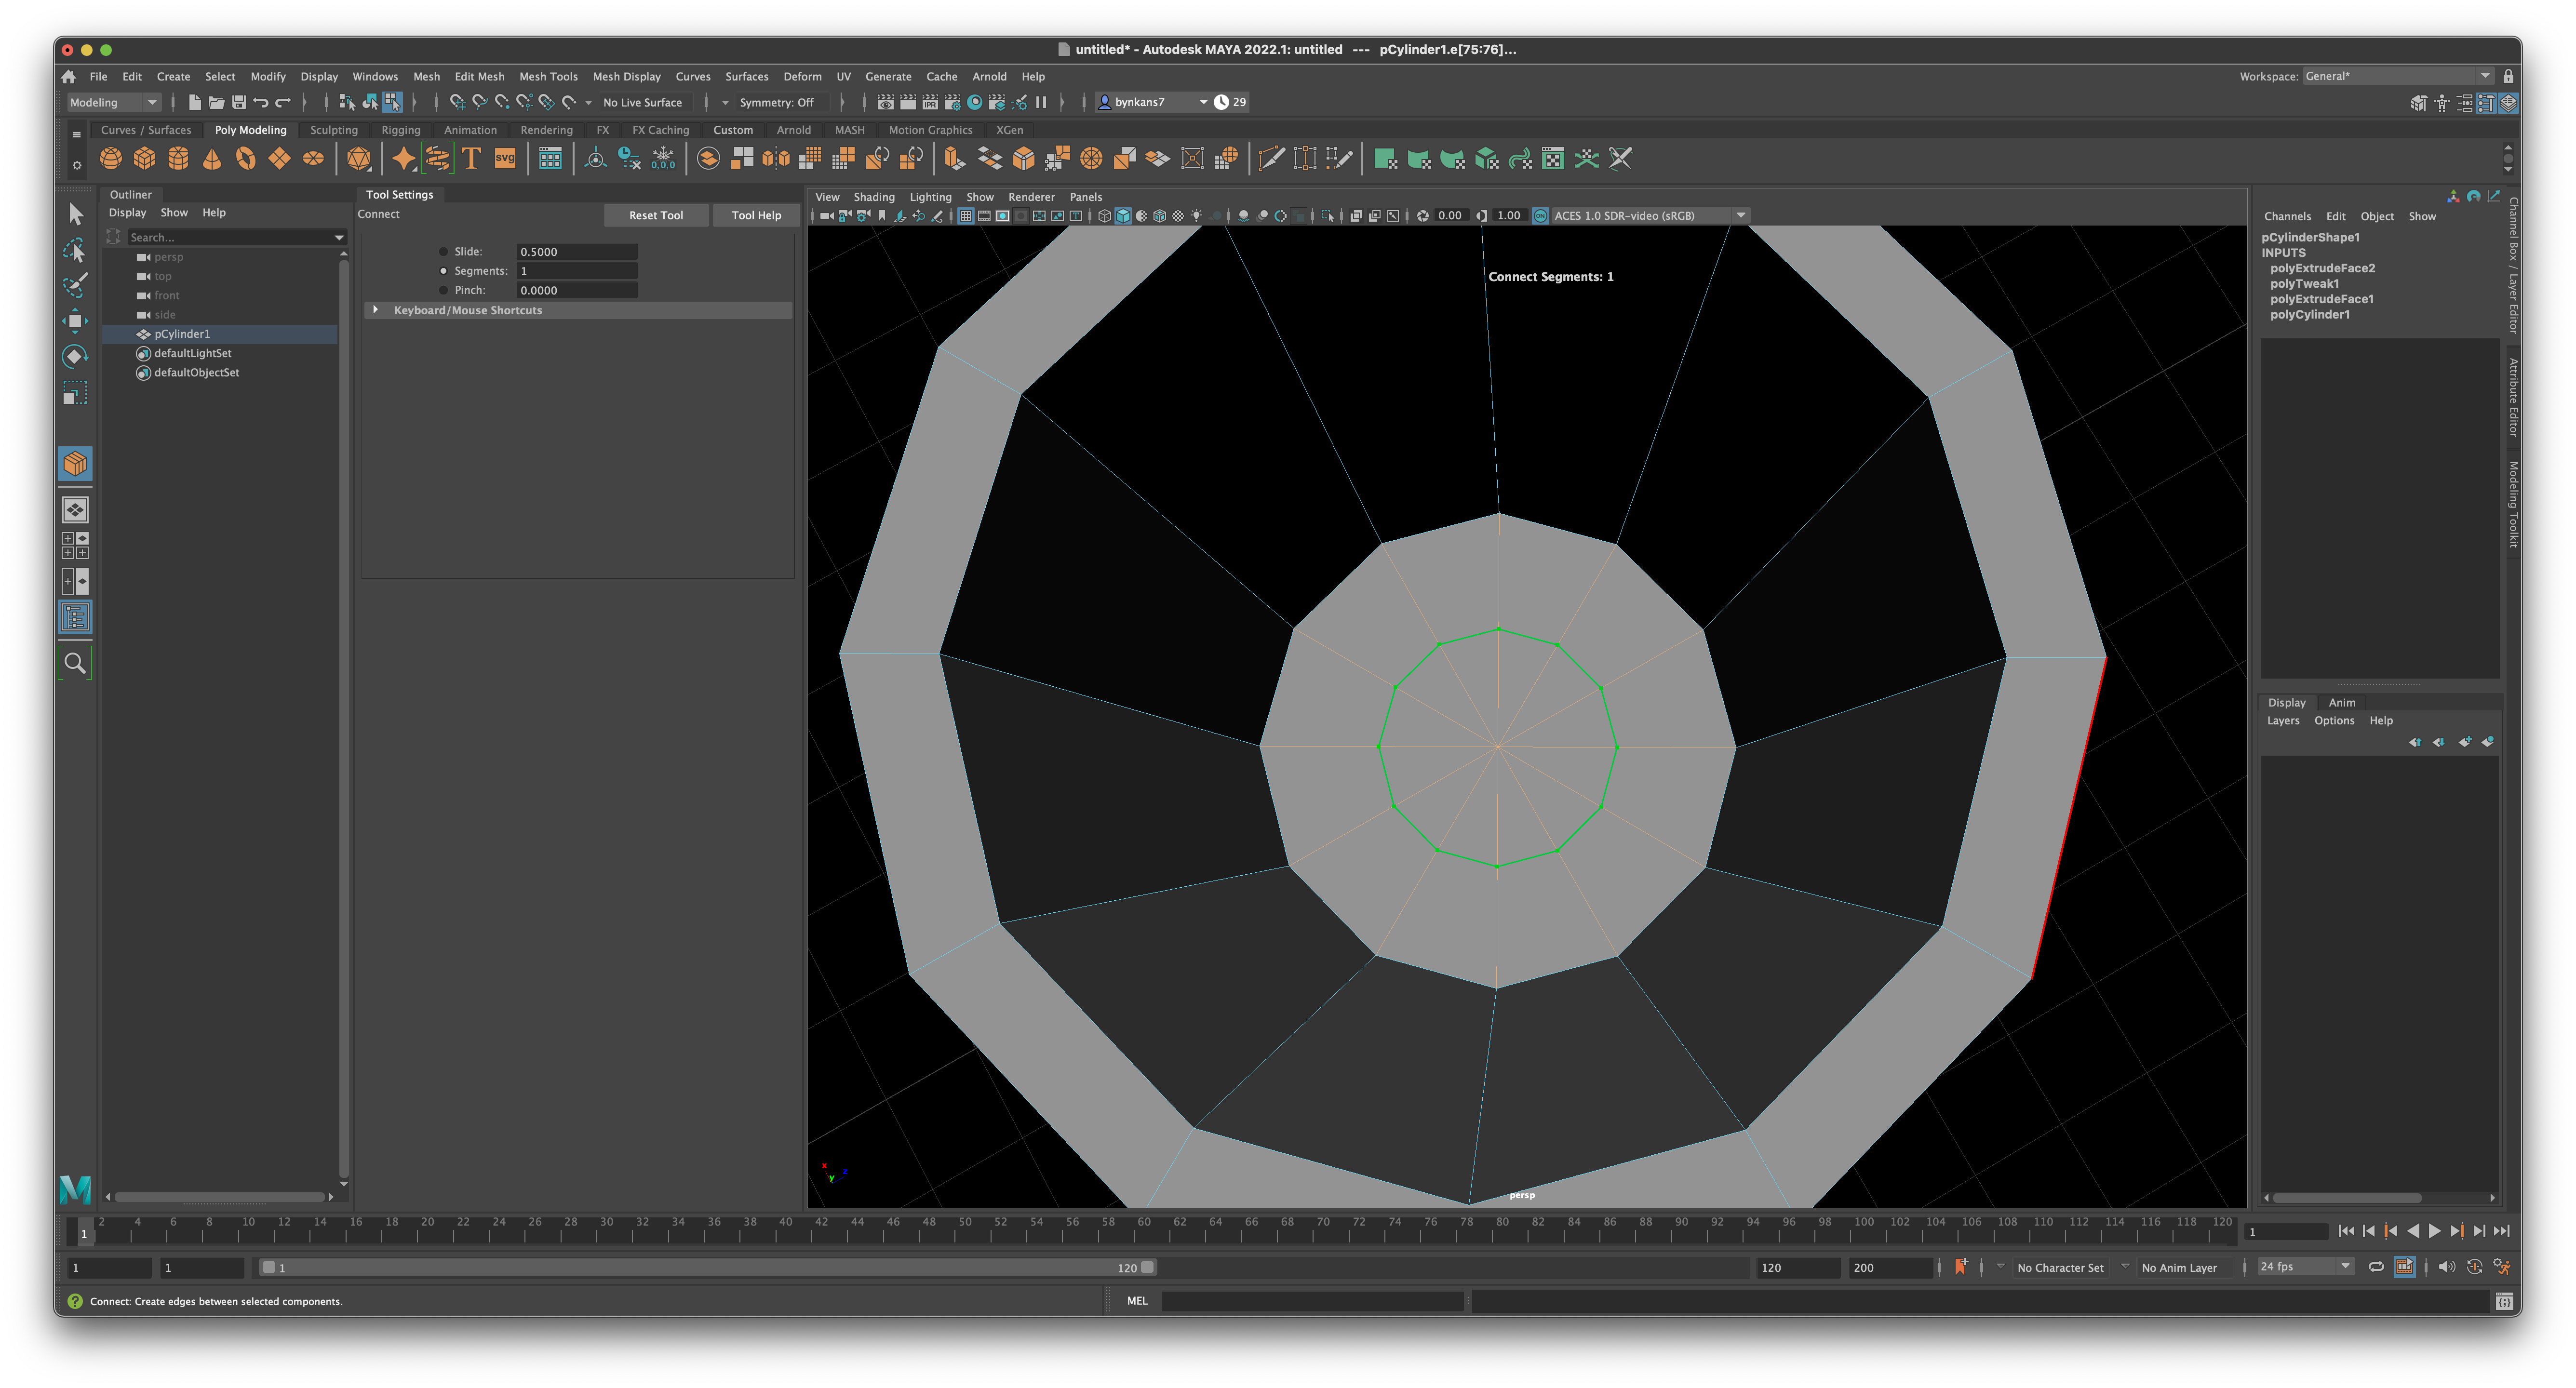Screen dimensions: 2576x1388
Task: Open the viewport Shading menu
Action: (x=873, y=197)
